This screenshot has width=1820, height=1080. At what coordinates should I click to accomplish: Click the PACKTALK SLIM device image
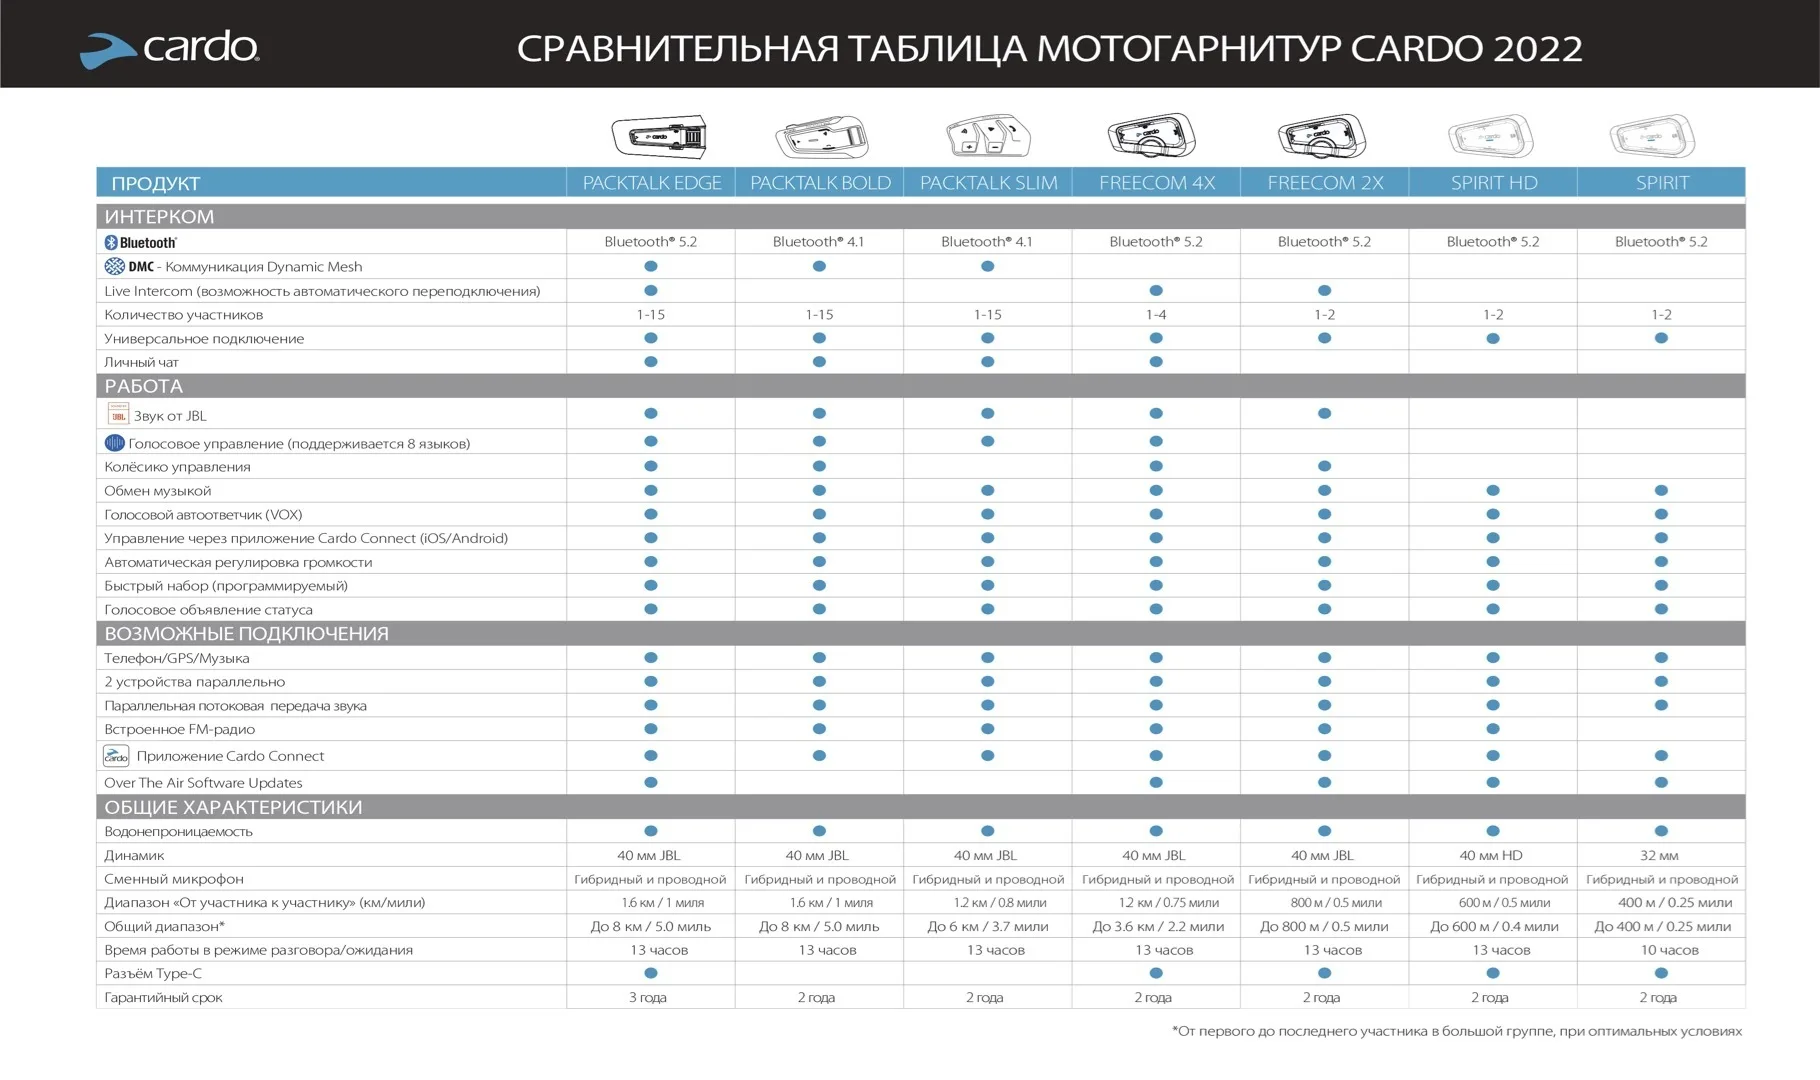pyautogui.click(x=988, y=137)
